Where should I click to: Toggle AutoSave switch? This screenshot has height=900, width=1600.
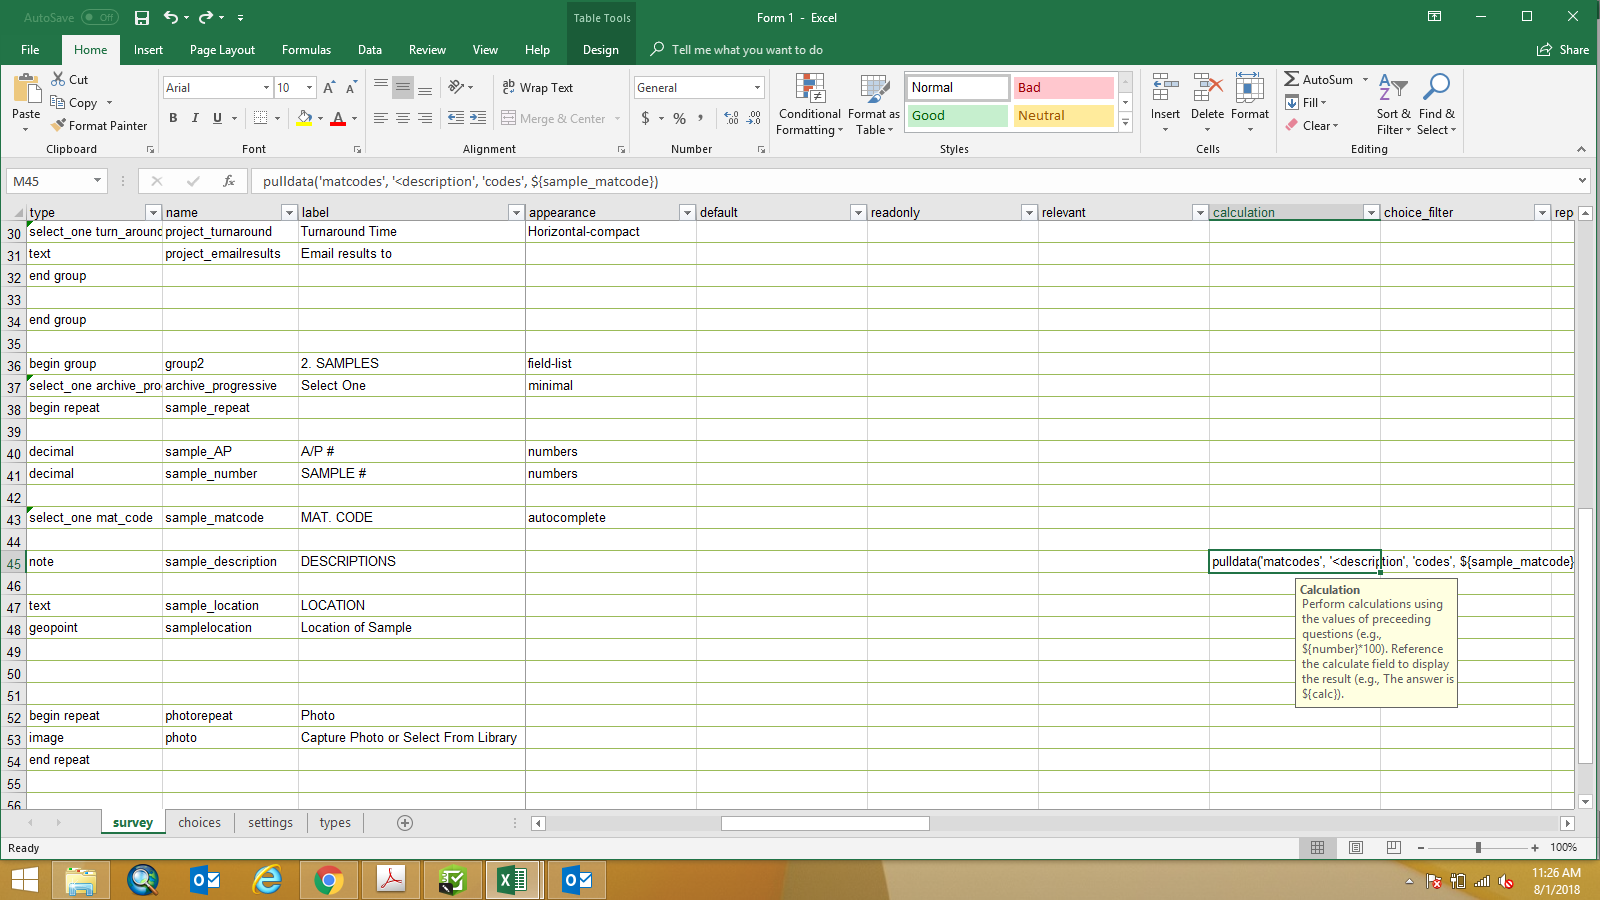pyautogui.click(x=100, y=18)
